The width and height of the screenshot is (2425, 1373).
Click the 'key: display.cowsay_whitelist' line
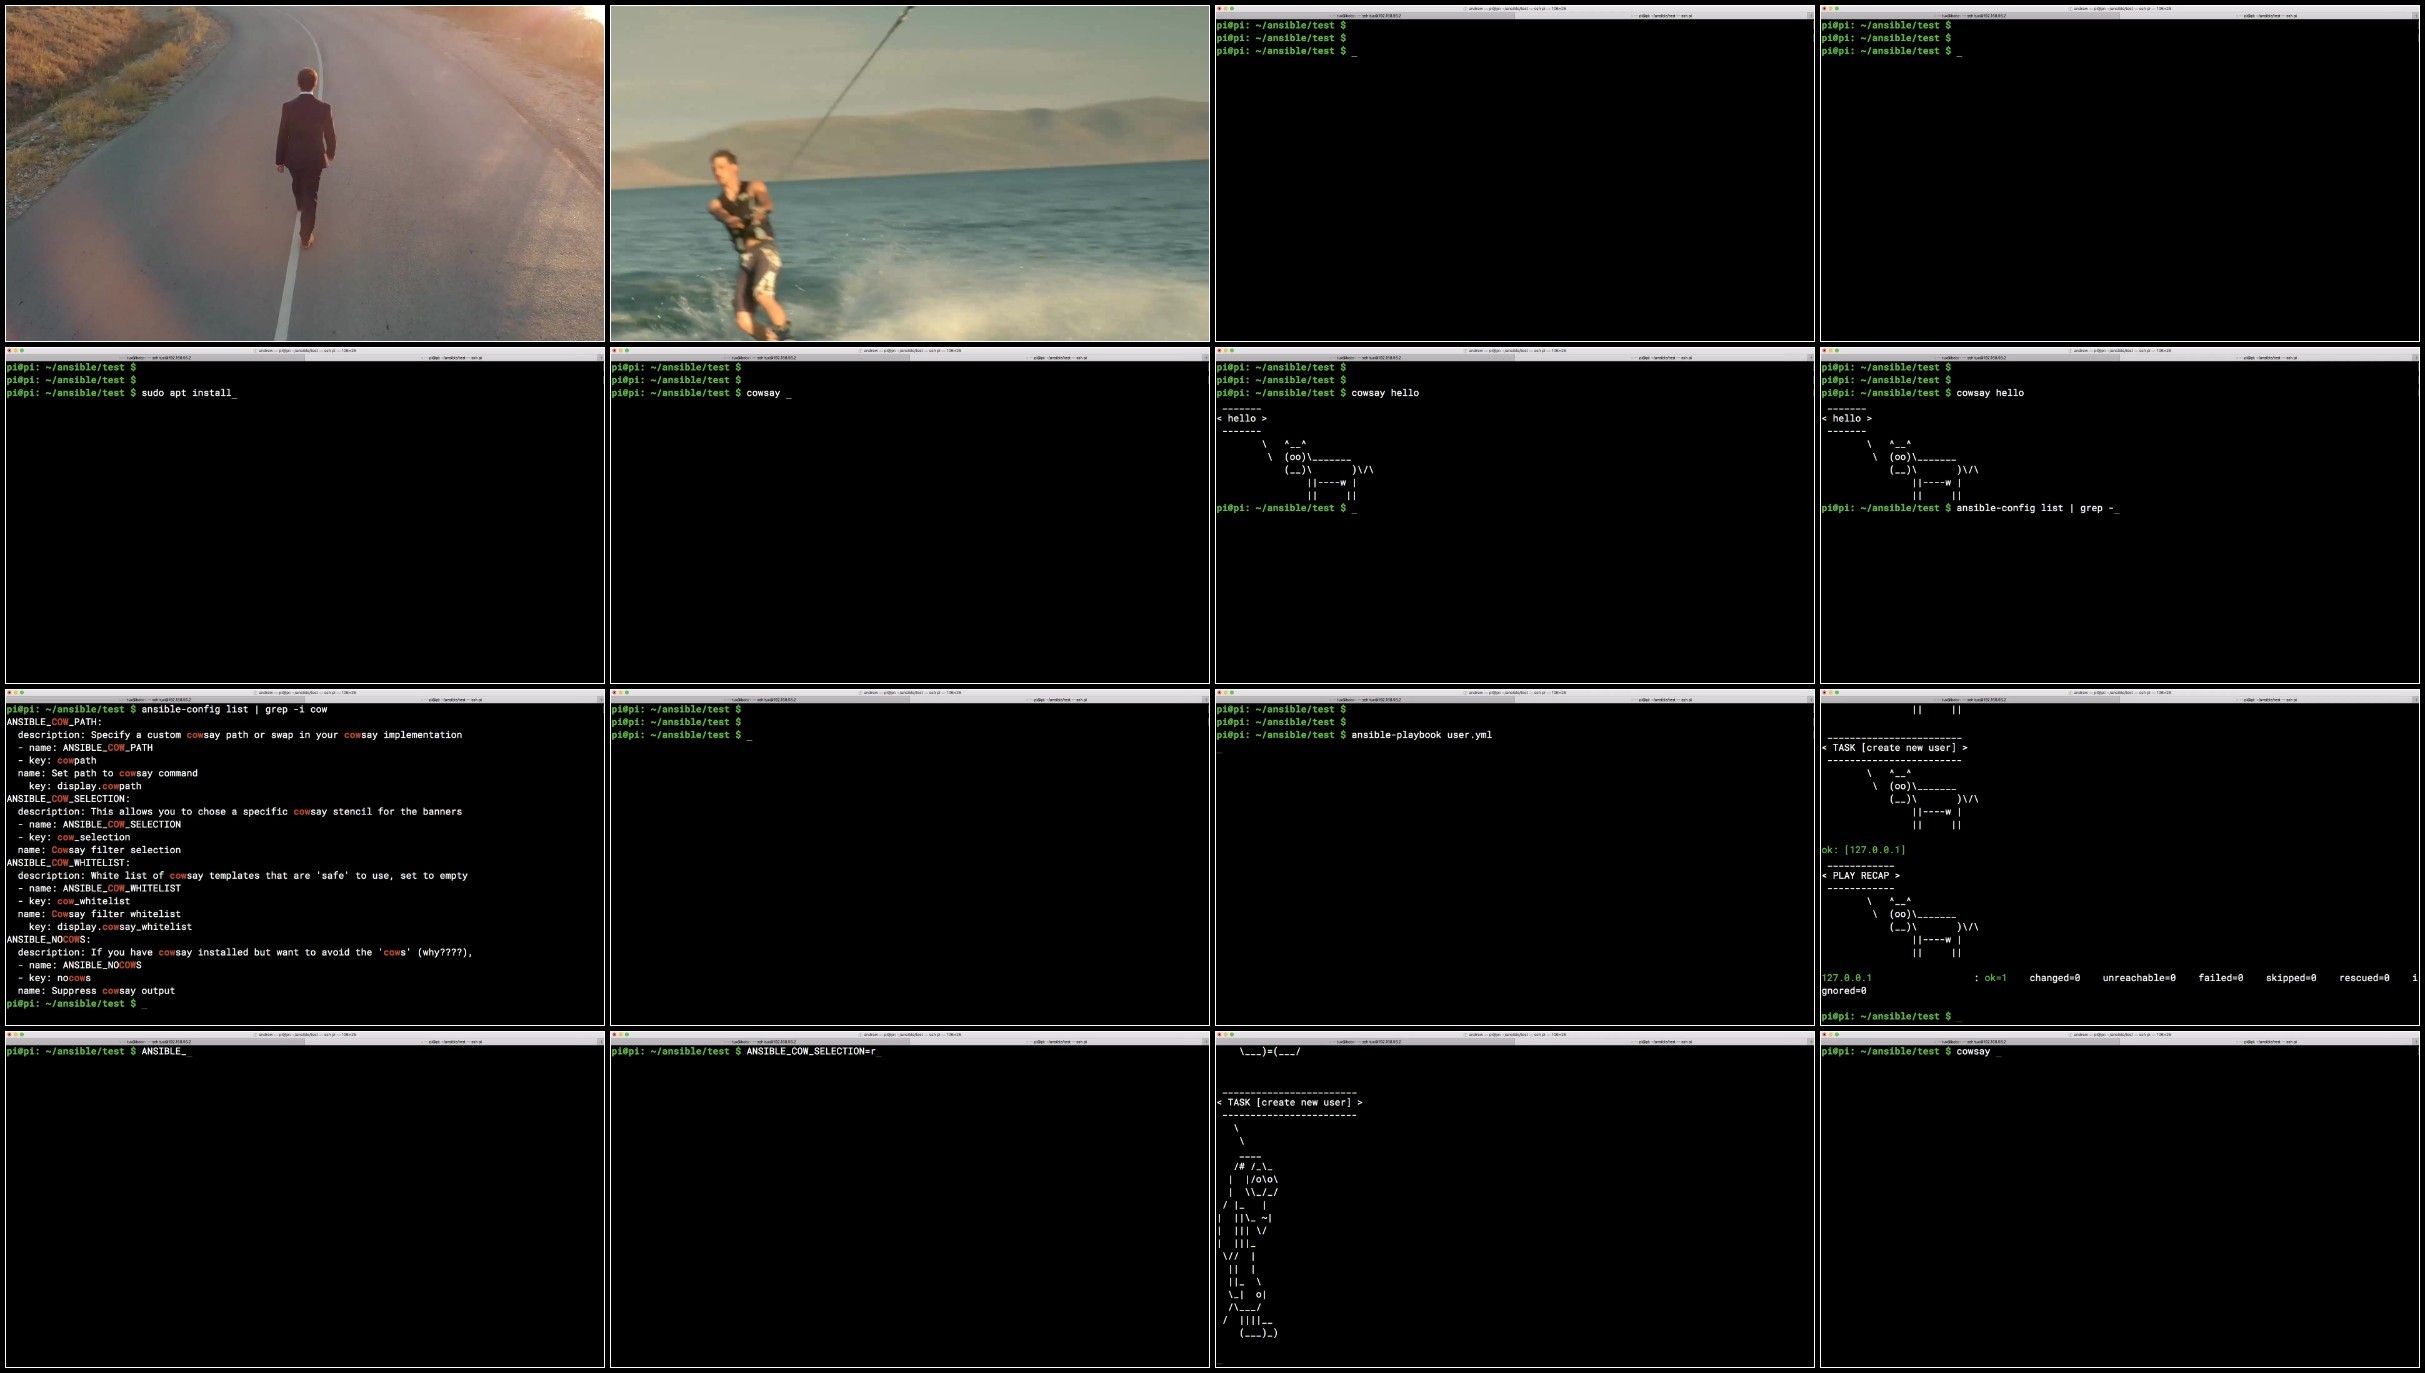[110, 927]
